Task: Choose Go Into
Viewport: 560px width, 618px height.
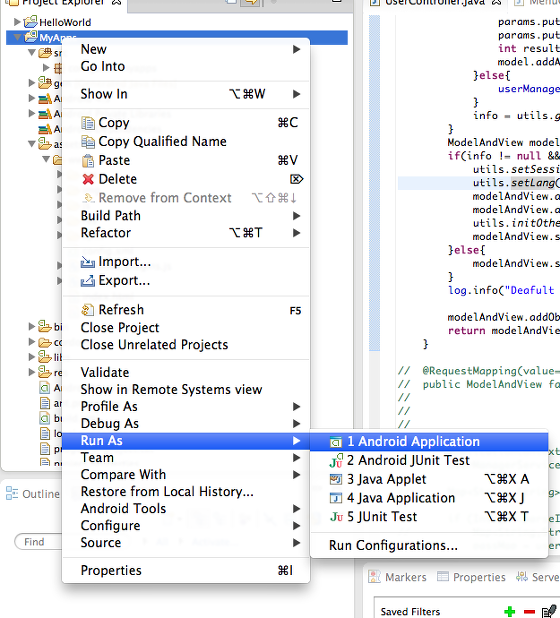Action: coord(186,66)
